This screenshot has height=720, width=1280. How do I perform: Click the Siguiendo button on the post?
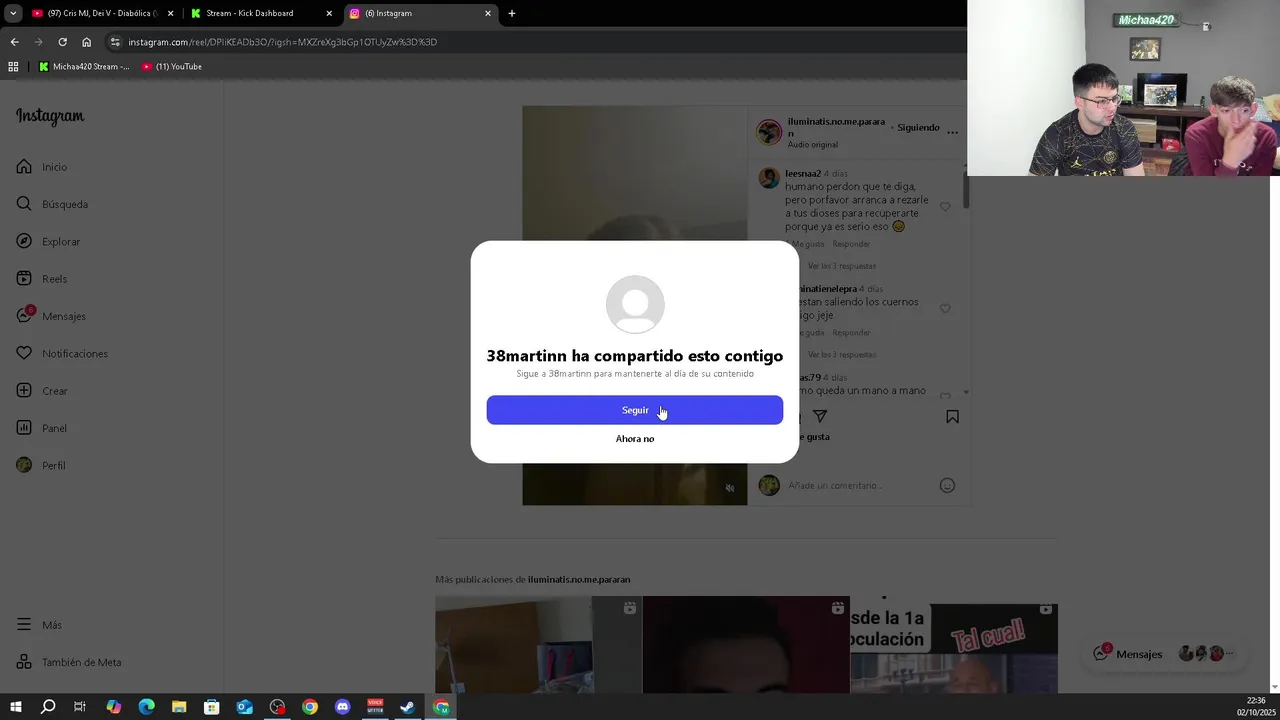tap(918, 128)
